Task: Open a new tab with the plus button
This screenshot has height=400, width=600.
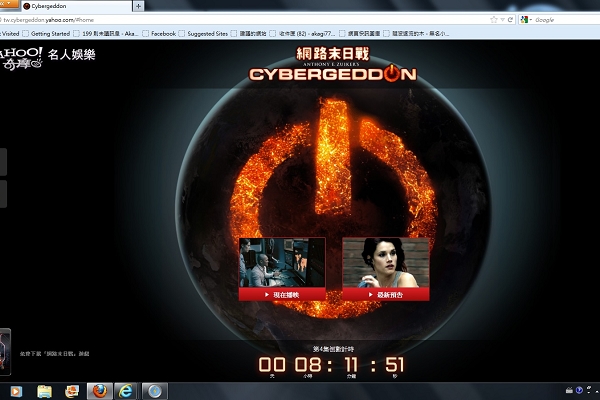Action: 138,6
